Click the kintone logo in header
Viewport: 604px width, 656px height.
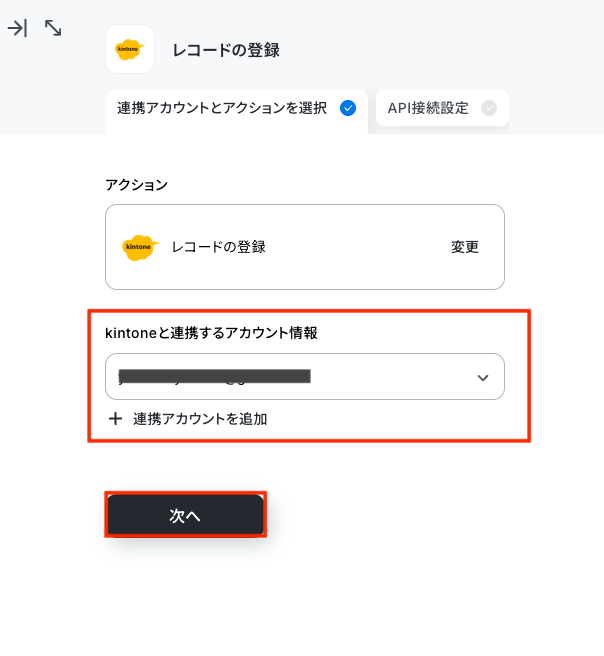pos(130,49)
